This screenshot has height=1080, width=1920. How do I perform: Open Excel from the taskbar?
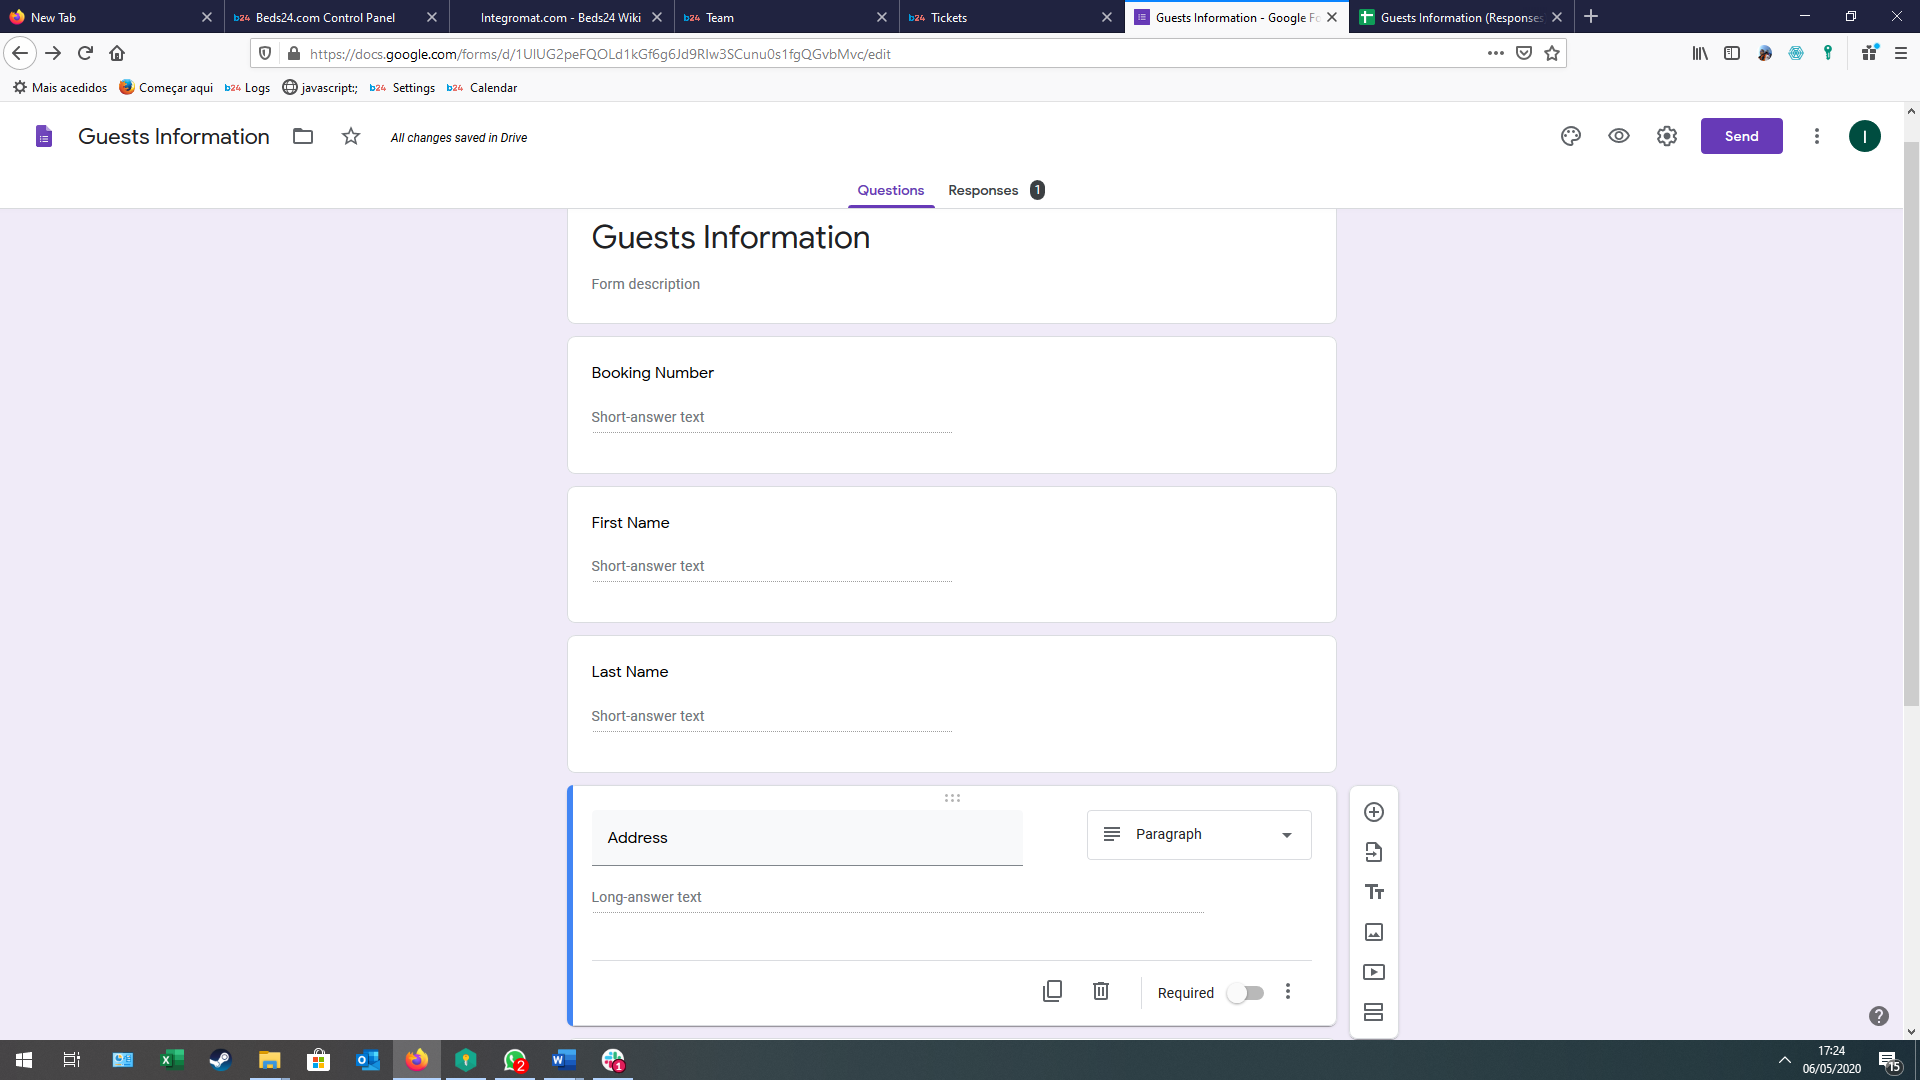172,1060
